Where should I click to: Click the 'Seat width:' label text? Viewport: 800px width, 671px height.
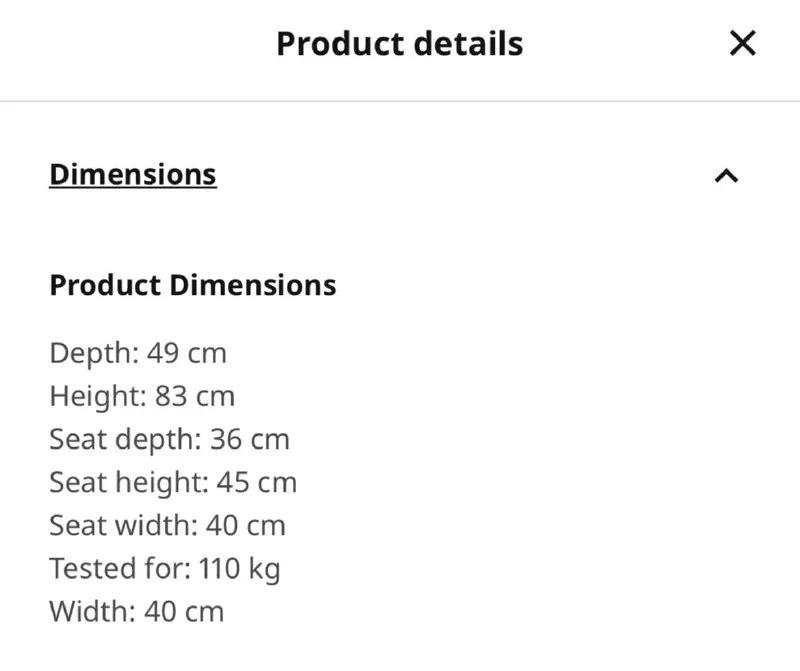[123, 525]
